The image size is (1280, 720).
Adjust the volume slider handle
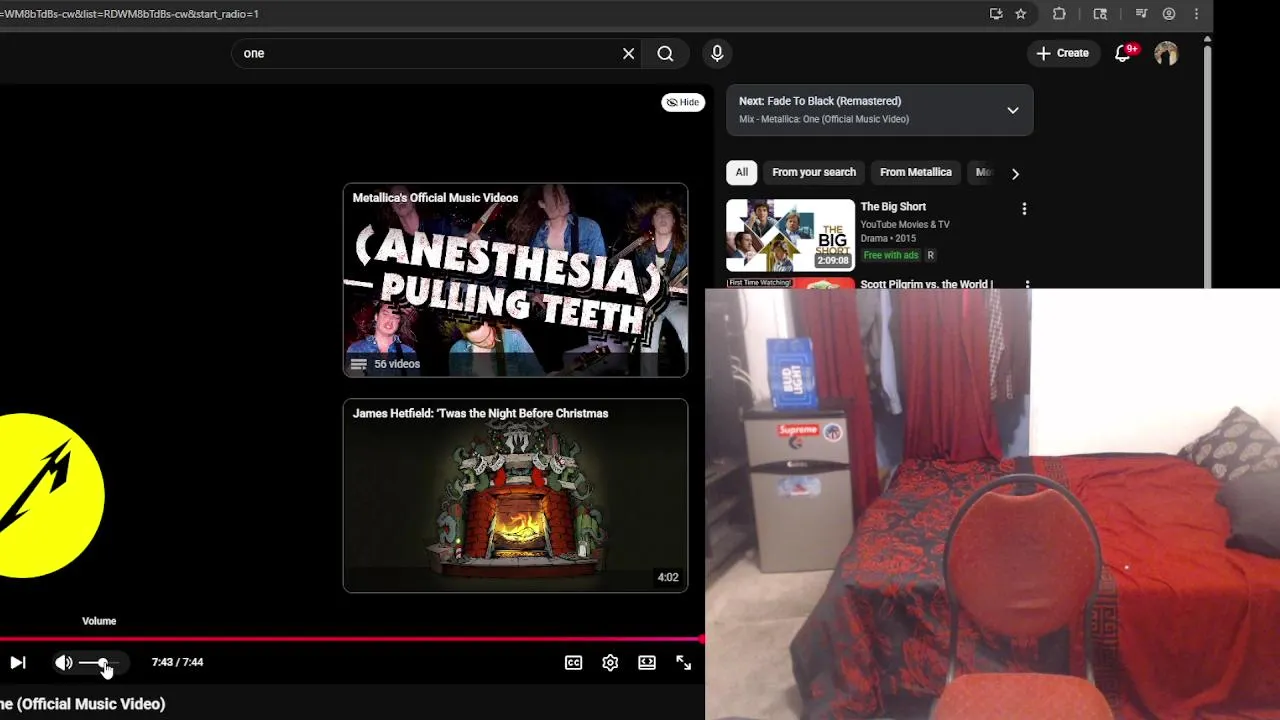[x=103, y=663]
